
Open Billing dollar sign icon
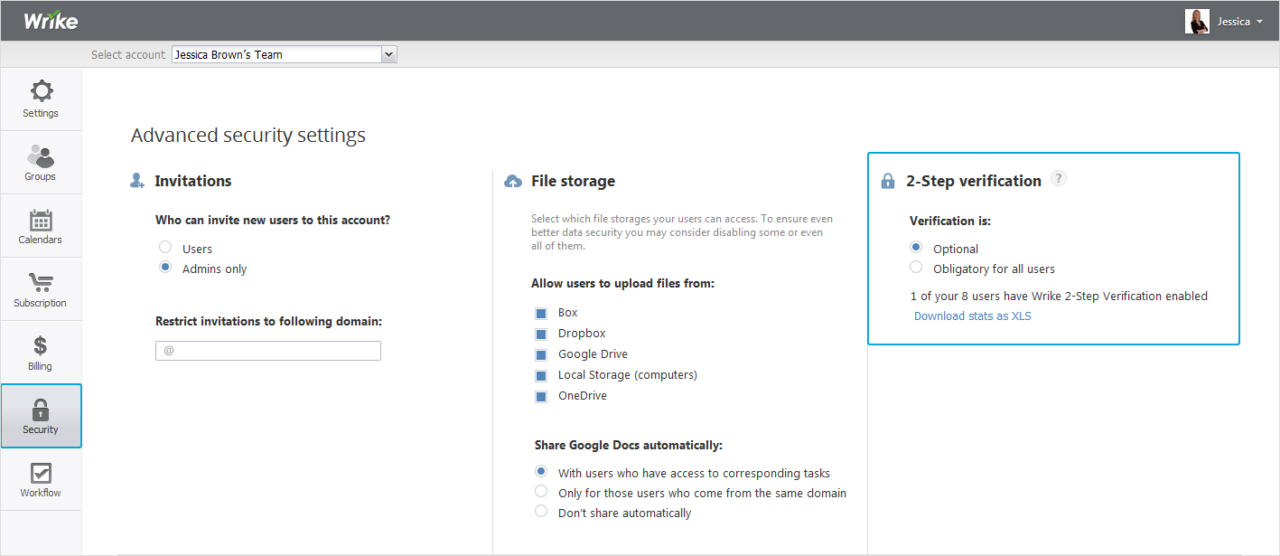41,346
